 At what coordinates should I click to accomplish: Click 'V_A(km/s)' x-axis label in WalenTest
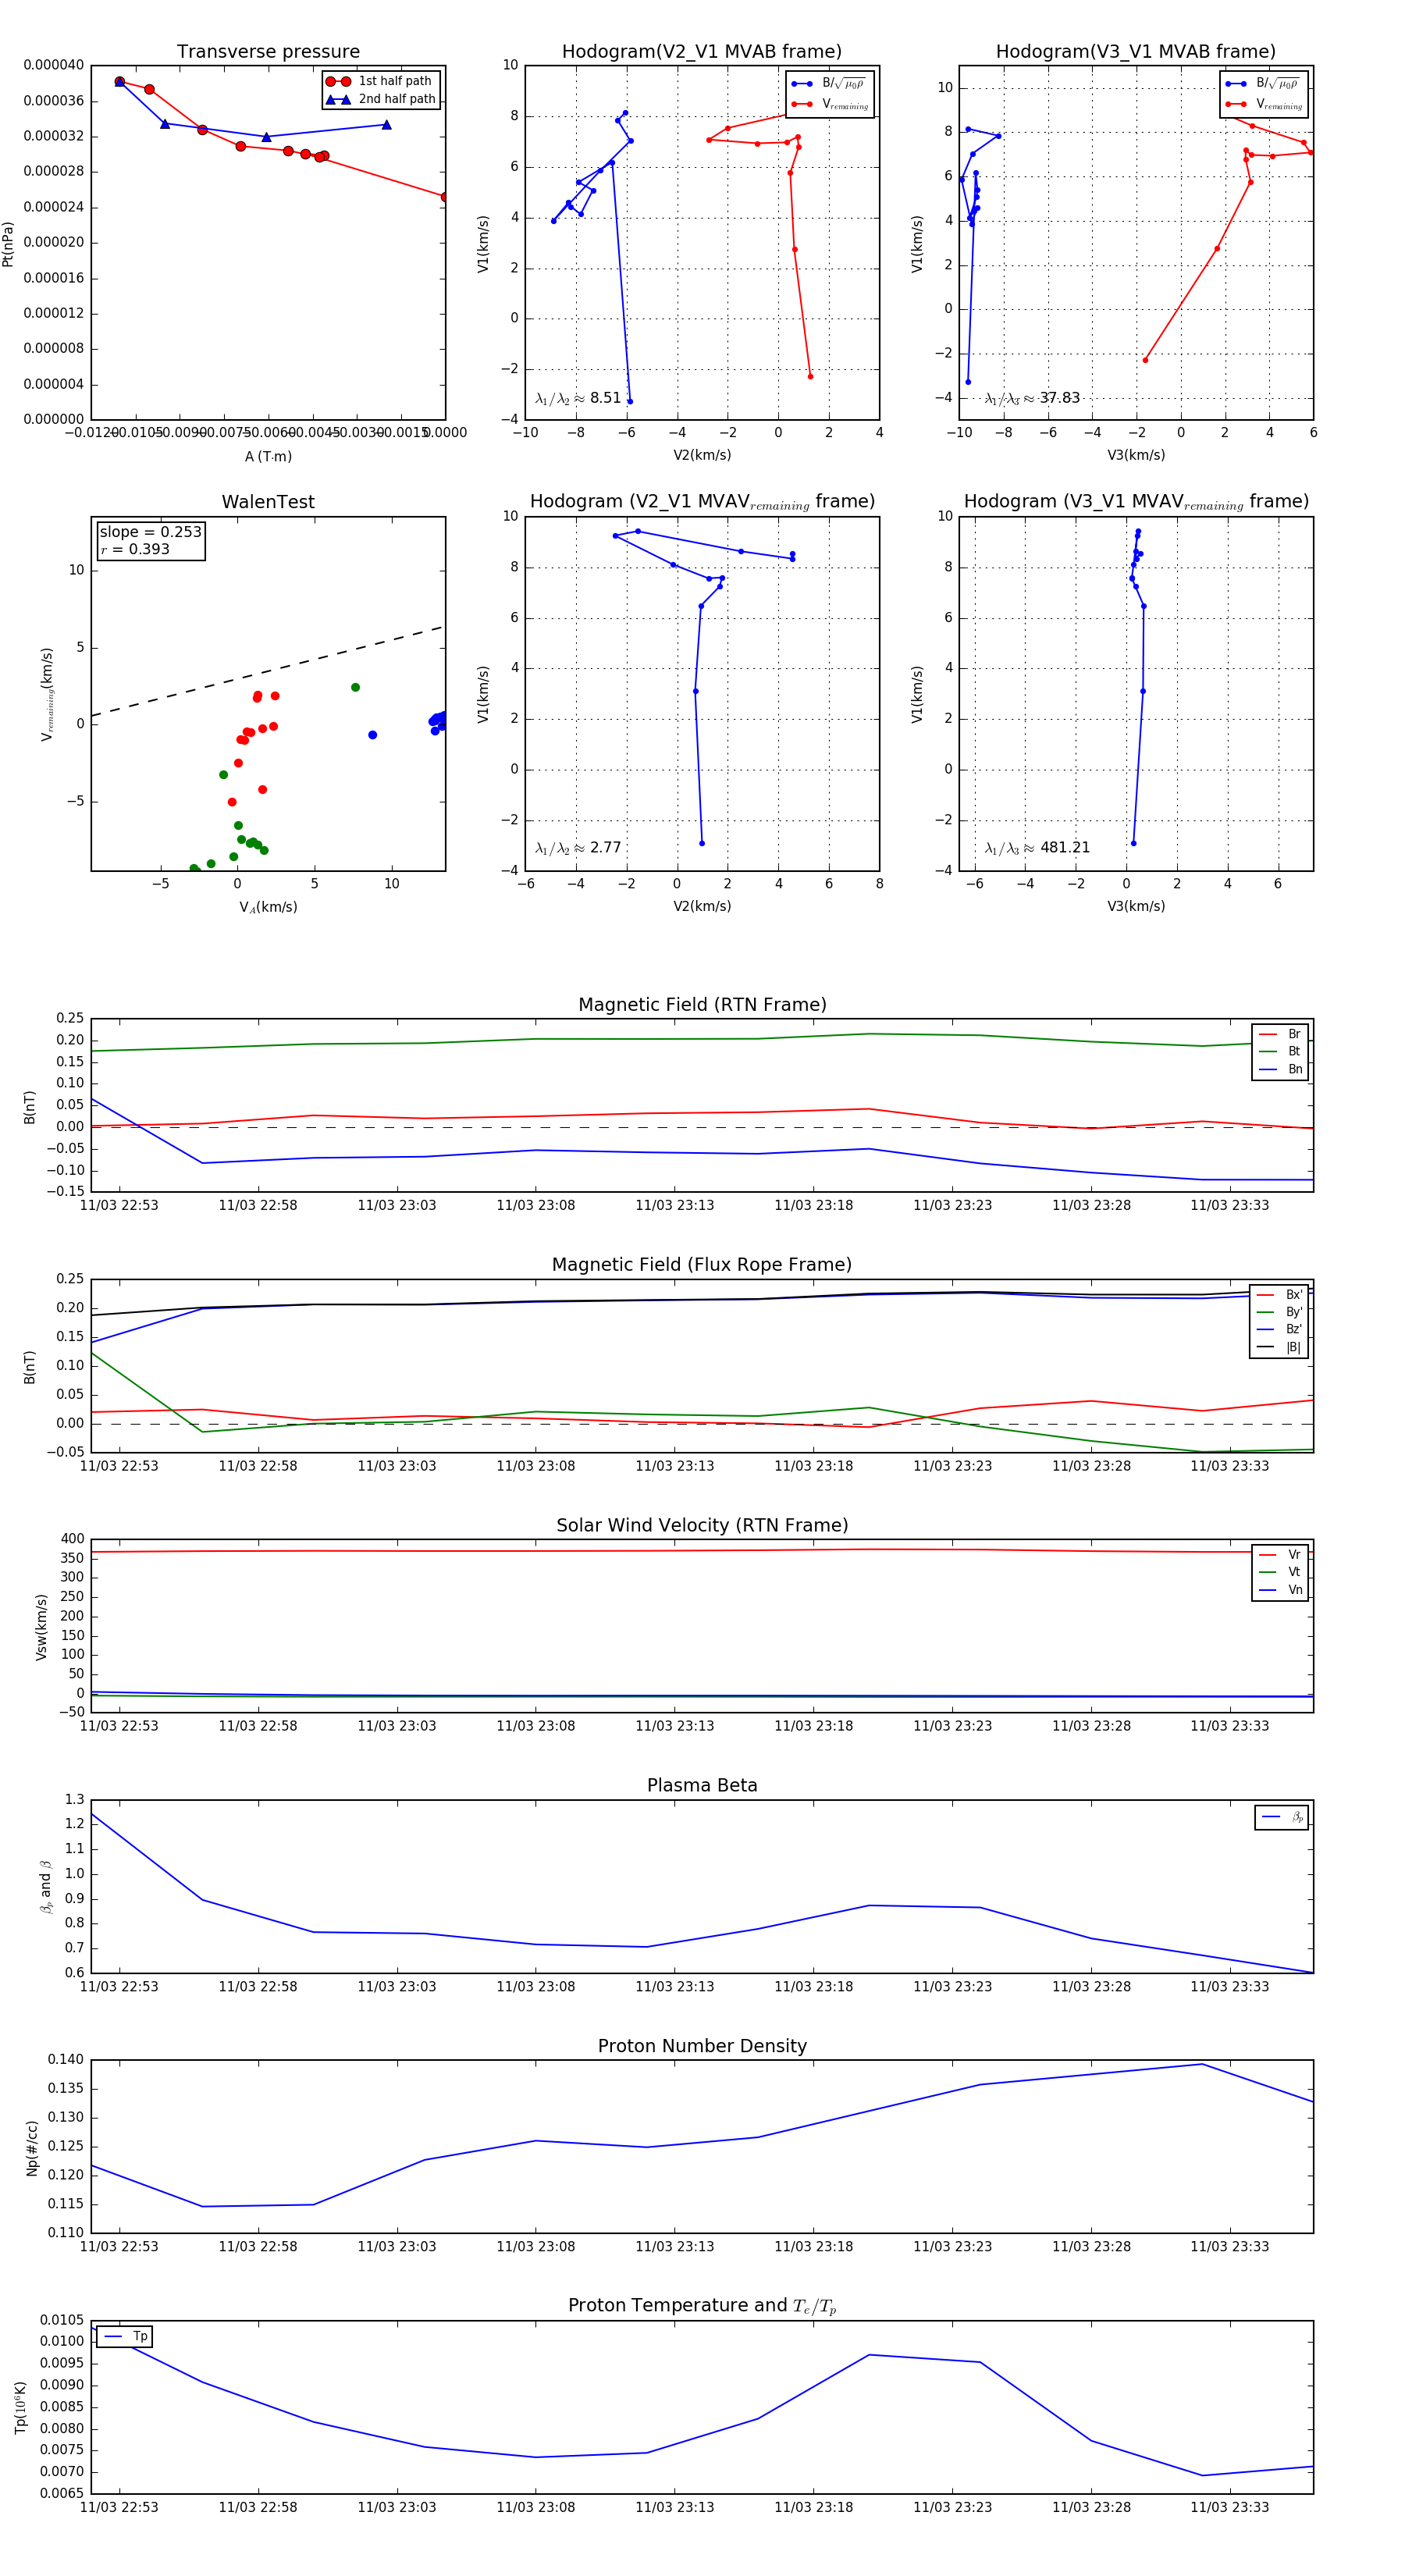click(268, 907)
